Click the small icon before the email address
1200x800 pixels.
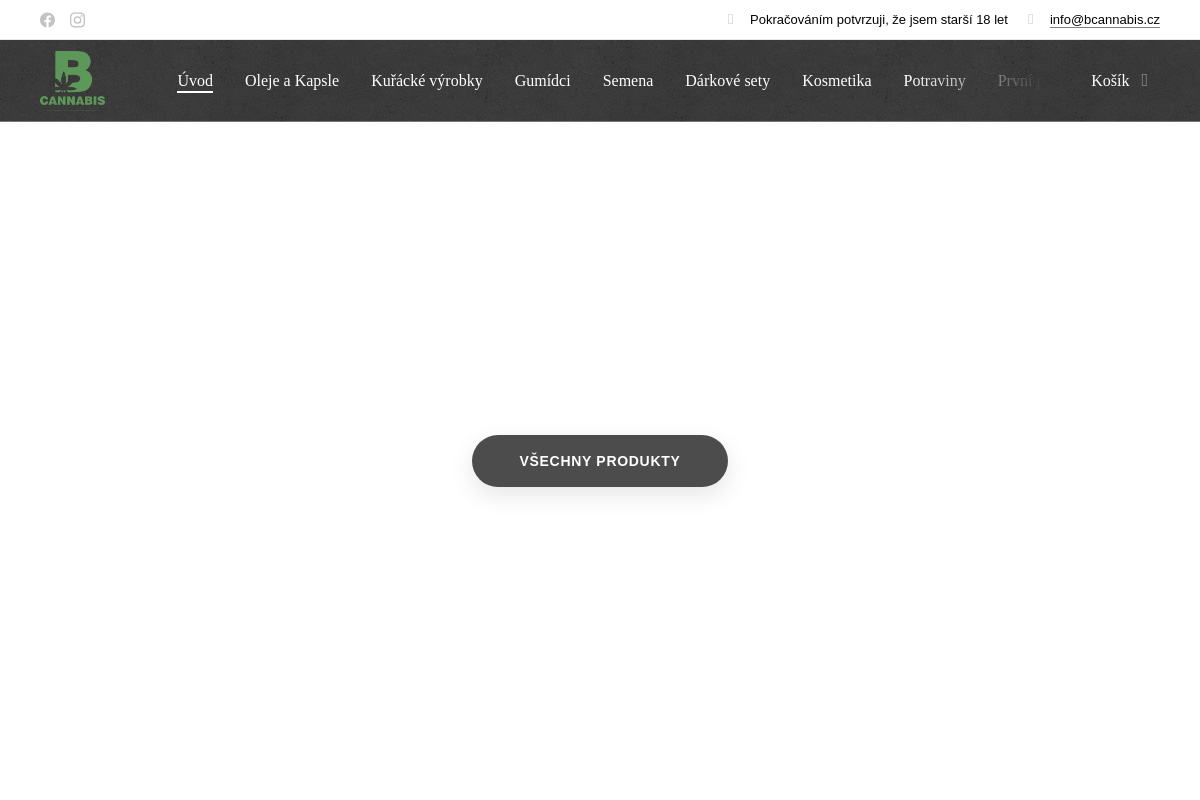click(1030, 20)
